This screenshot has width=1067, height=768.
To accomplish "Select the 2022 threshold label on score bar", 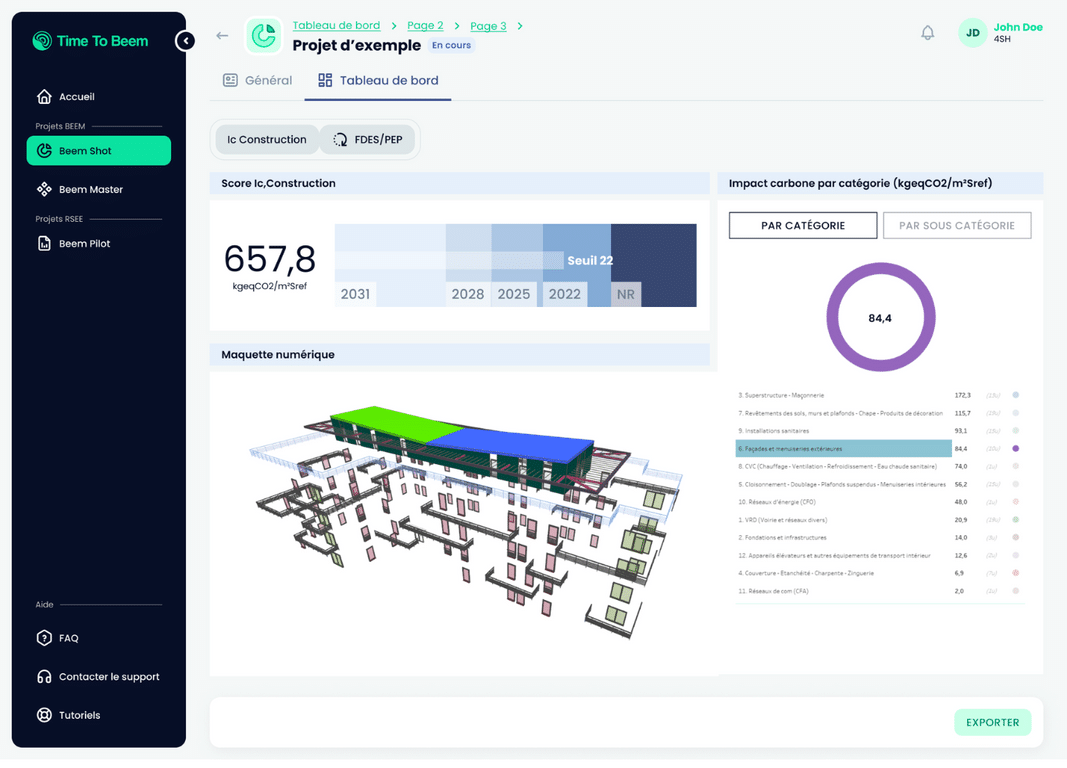I will (565, 295).
